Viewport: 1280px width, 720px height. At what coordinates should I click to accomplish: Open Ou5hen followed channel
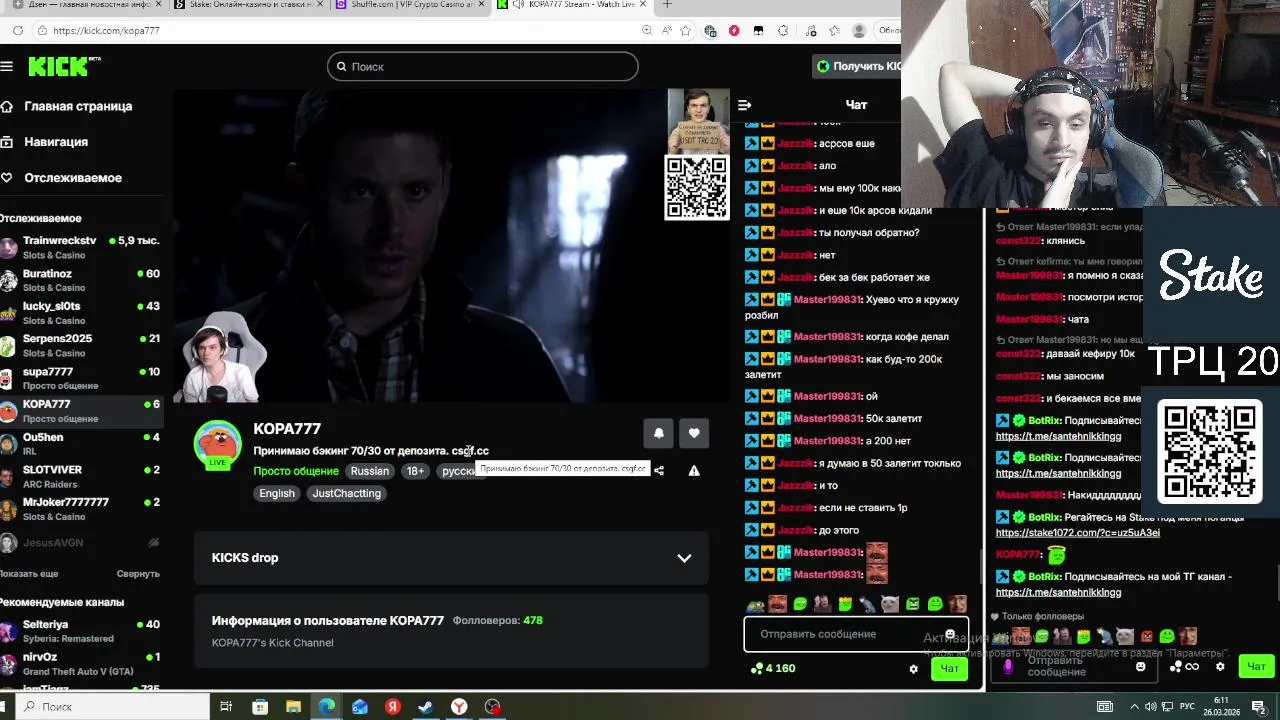[80, 443]
